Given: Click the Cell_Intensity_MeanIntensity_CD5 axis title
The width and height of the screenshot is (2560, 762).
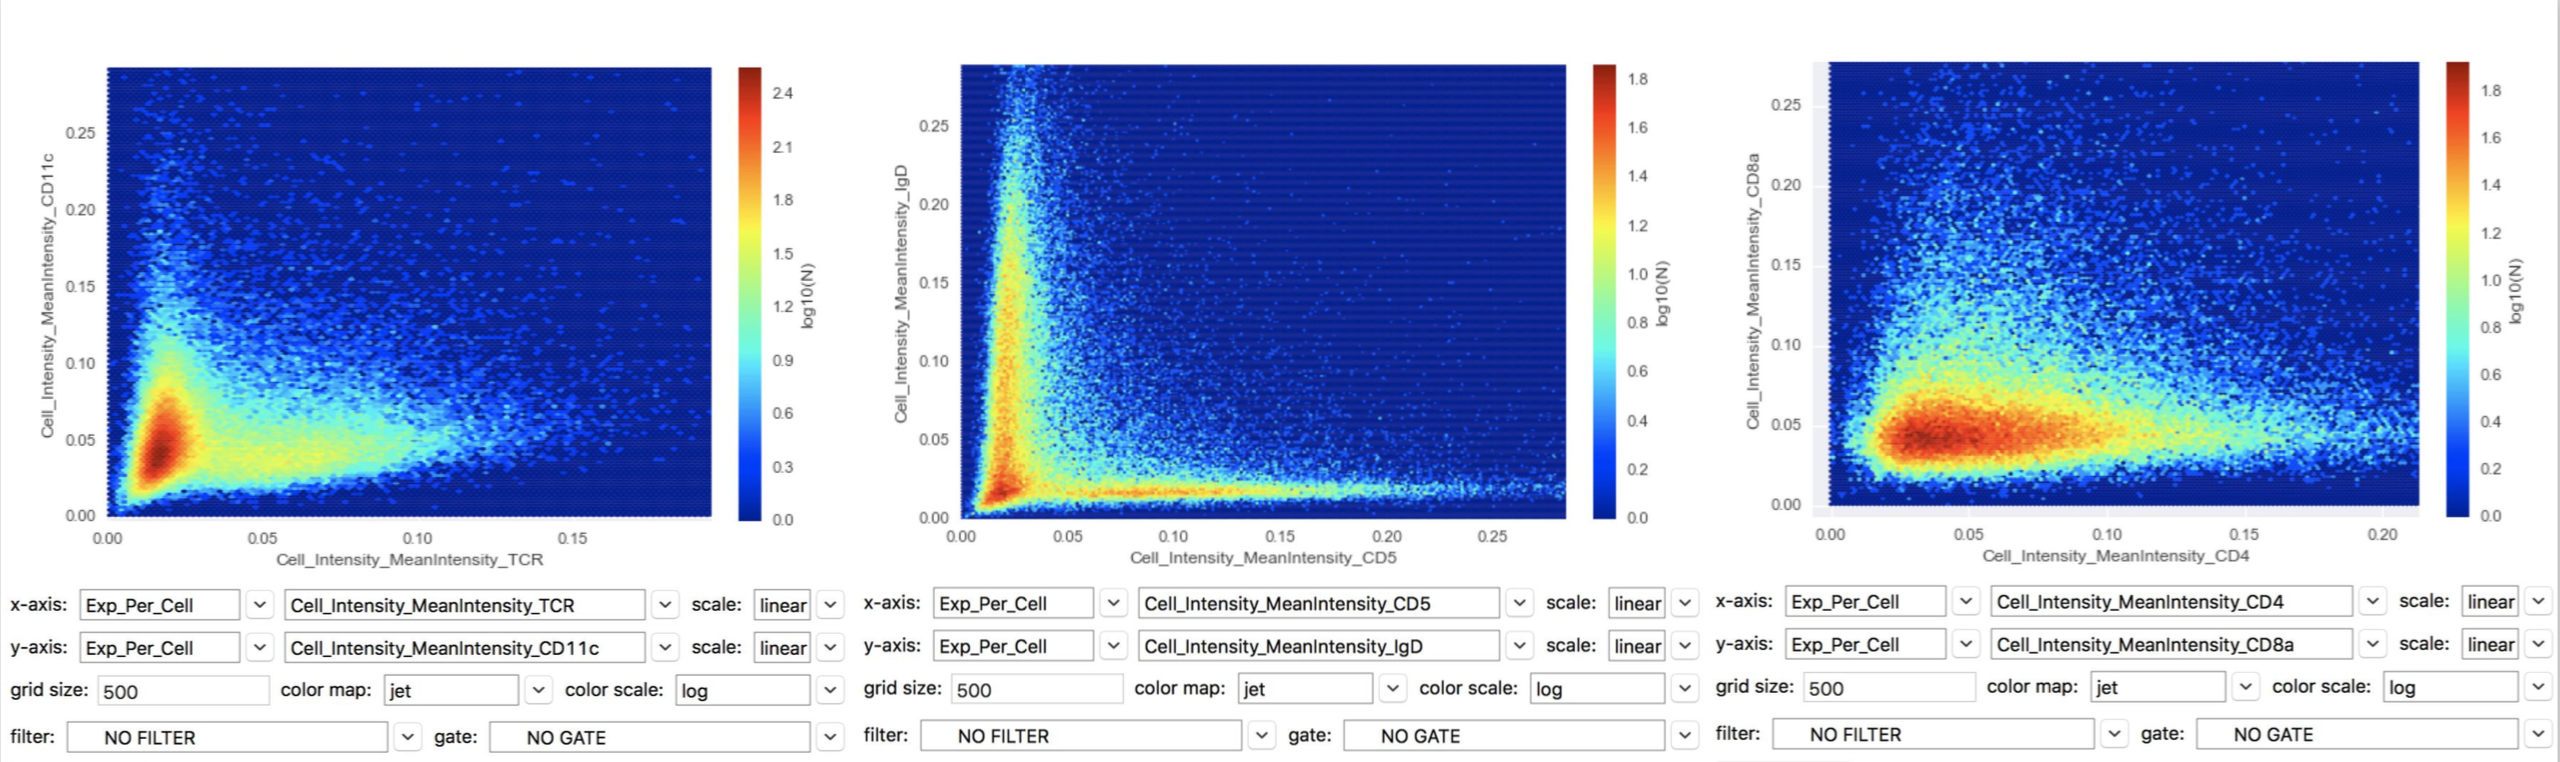Looking at the screenshot, I should pyautogui.click(x=1263, y=557).
